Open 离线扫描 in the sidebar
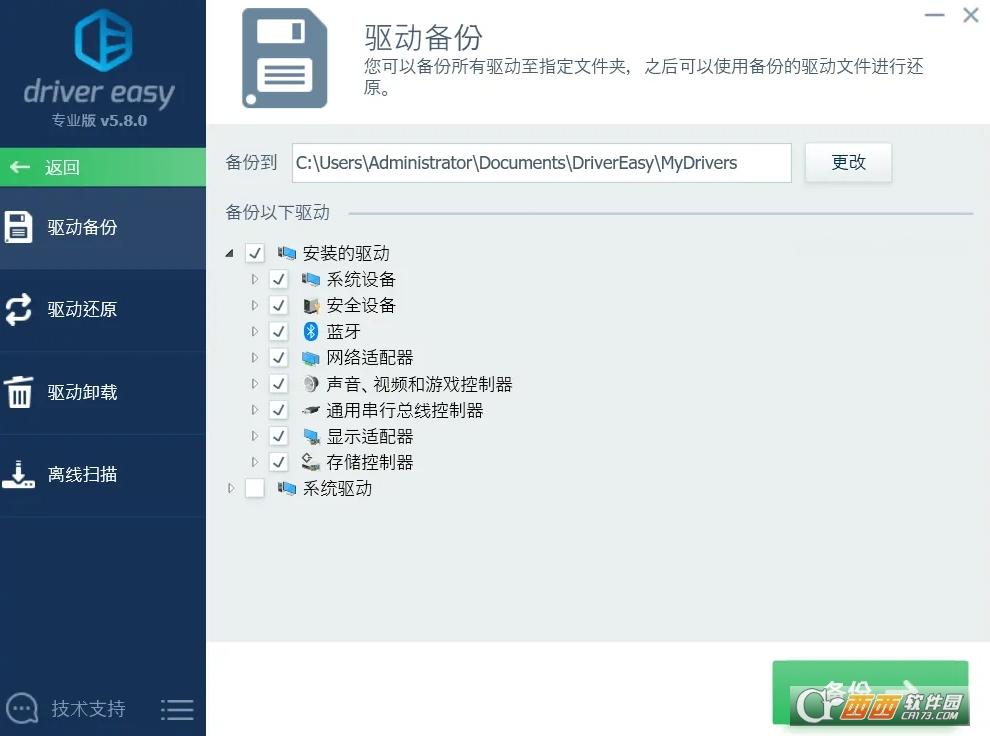Image resolution: width=990 pixels, height=736 pixels. point(103,474)
